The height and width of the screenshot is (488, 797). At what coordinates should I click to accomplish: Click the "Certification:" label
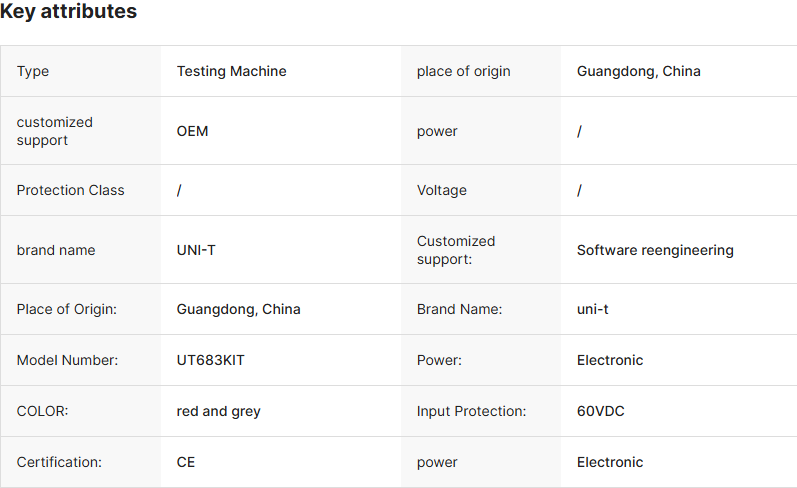pyautogui.click(x=61, y=462)
